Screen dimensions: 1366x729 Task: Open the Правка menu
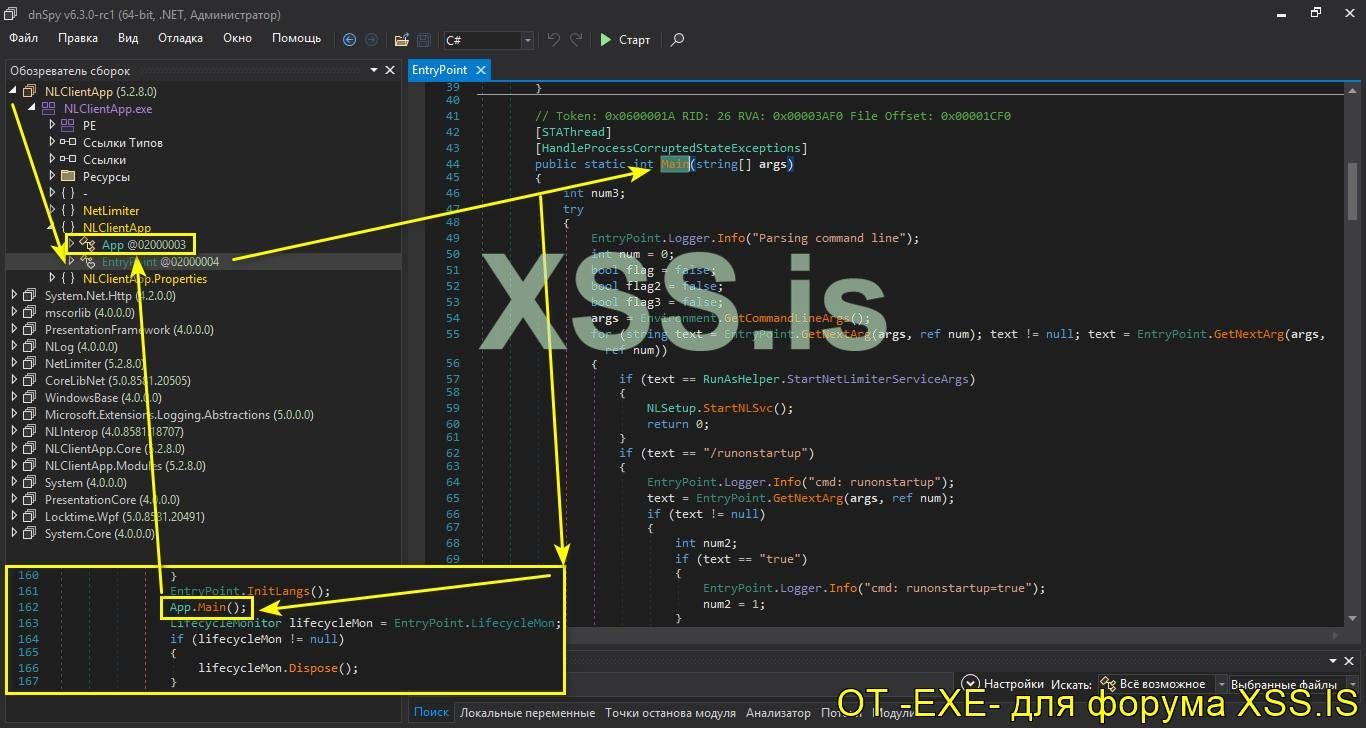78,38
